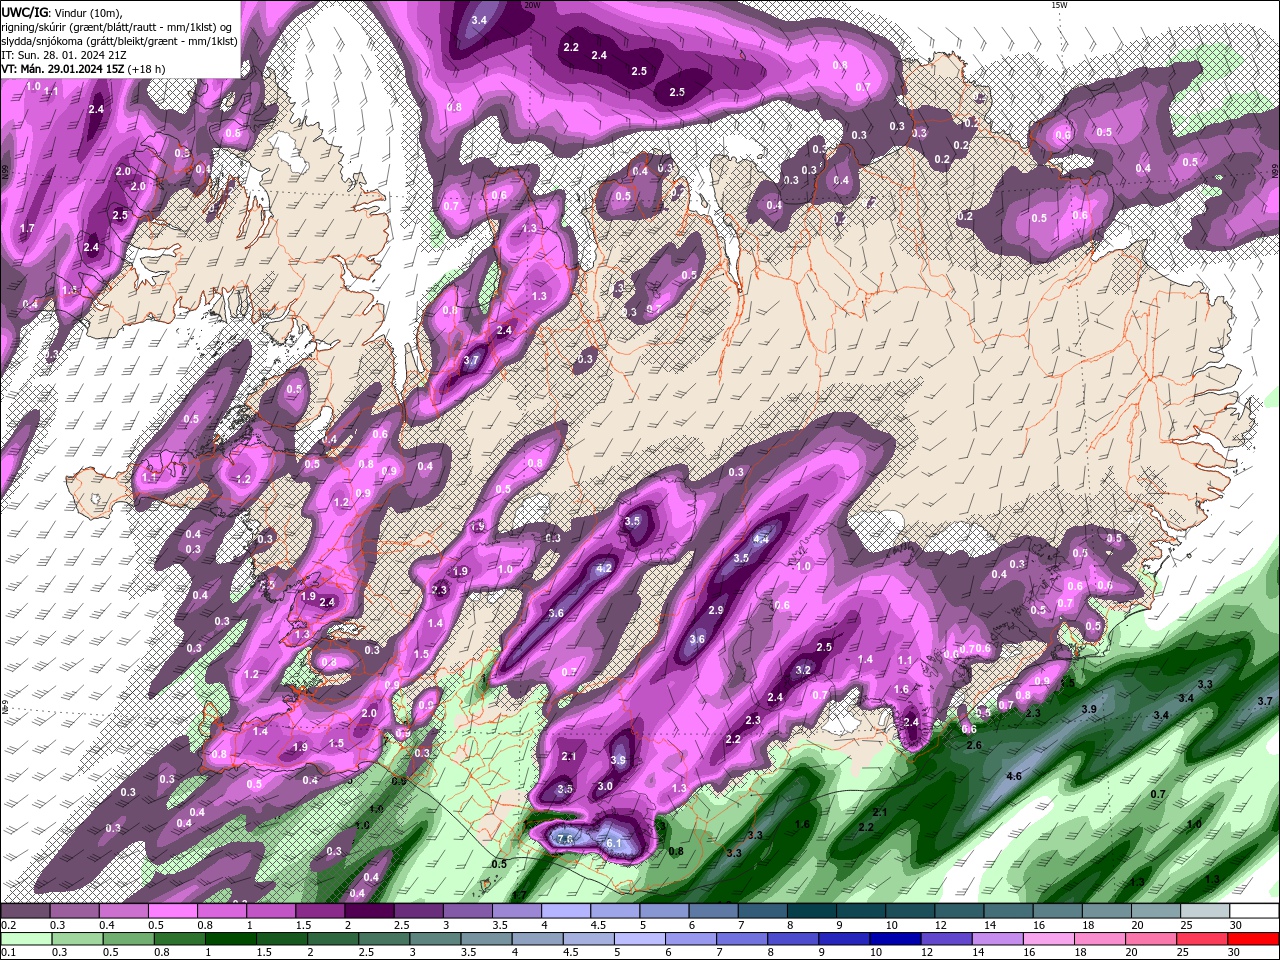Click the pink 16–18 rain legend swatch
The width and height of the screenshot is (1280, 960).
pyautogui.click(x=1049, y=939)
